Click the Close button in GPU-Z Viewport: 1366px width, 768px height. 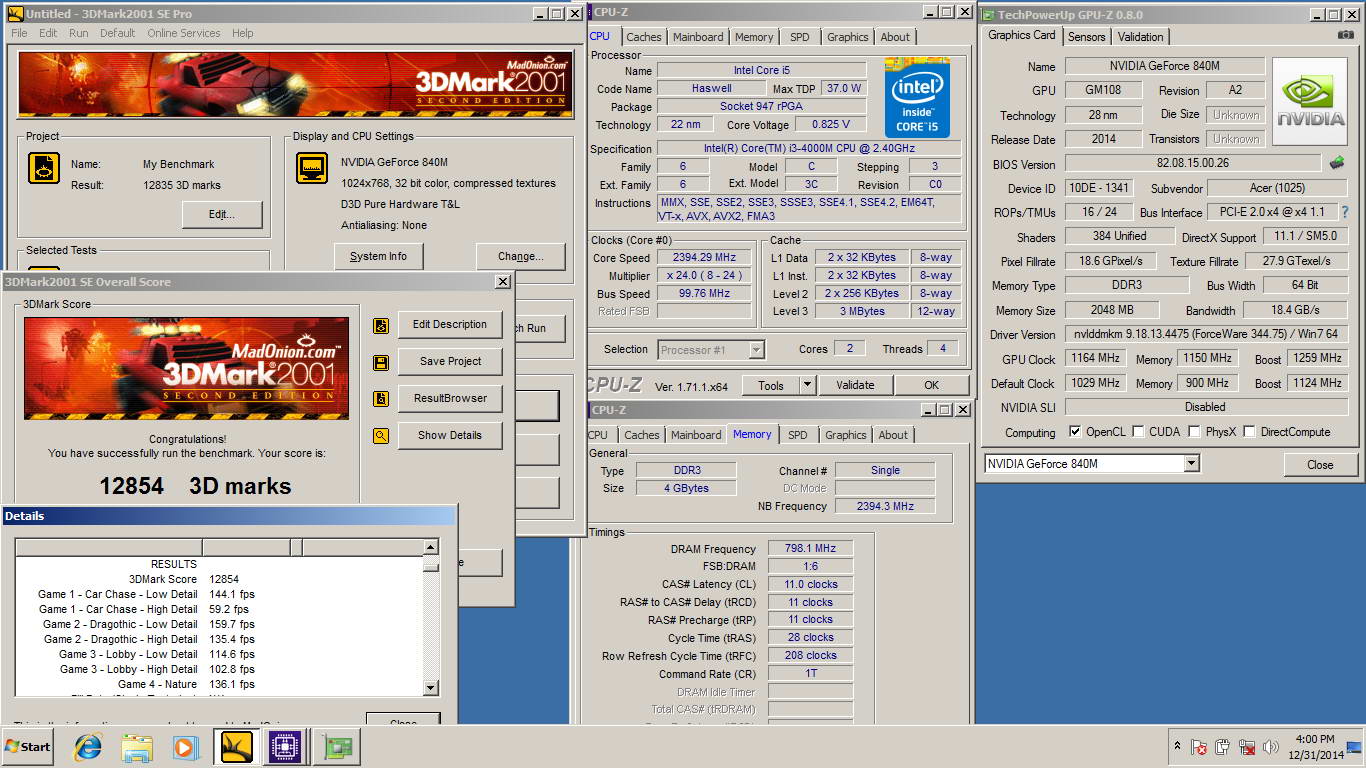[1320, 464]
